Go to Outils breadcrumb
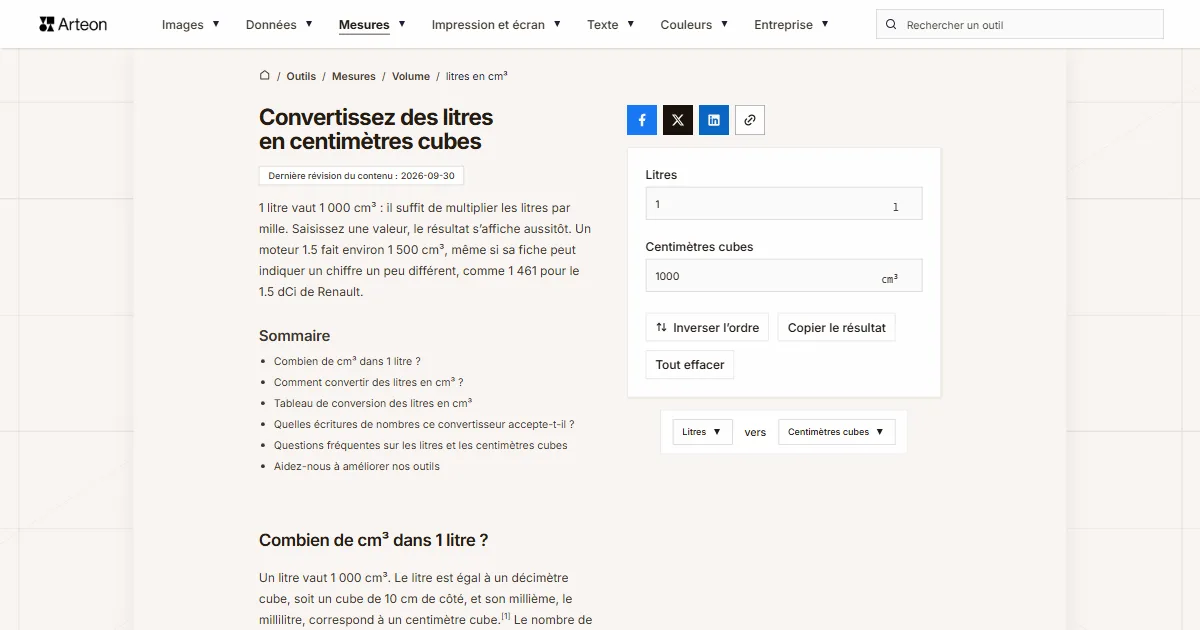Viewport: 1200px width, 630px height. click(x=301, y=76)
